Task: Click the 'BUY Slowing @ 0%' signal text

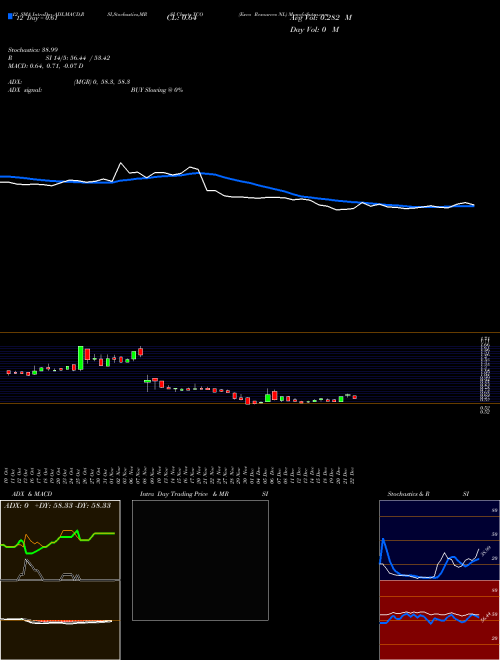Action: click(x=157, y=90)
